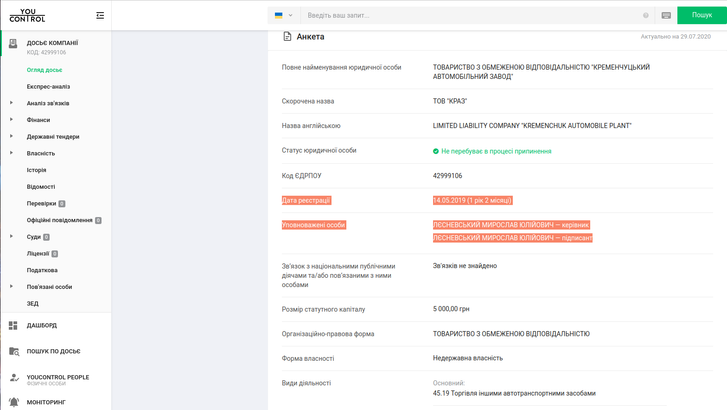Screen dimensions: 727x410
Task: Click ЛЄСНЕВСЬКИЙ МИРОСЛАВ ЮЛІЙОВИЧ — підписант
Action: [x=512, y=238]
